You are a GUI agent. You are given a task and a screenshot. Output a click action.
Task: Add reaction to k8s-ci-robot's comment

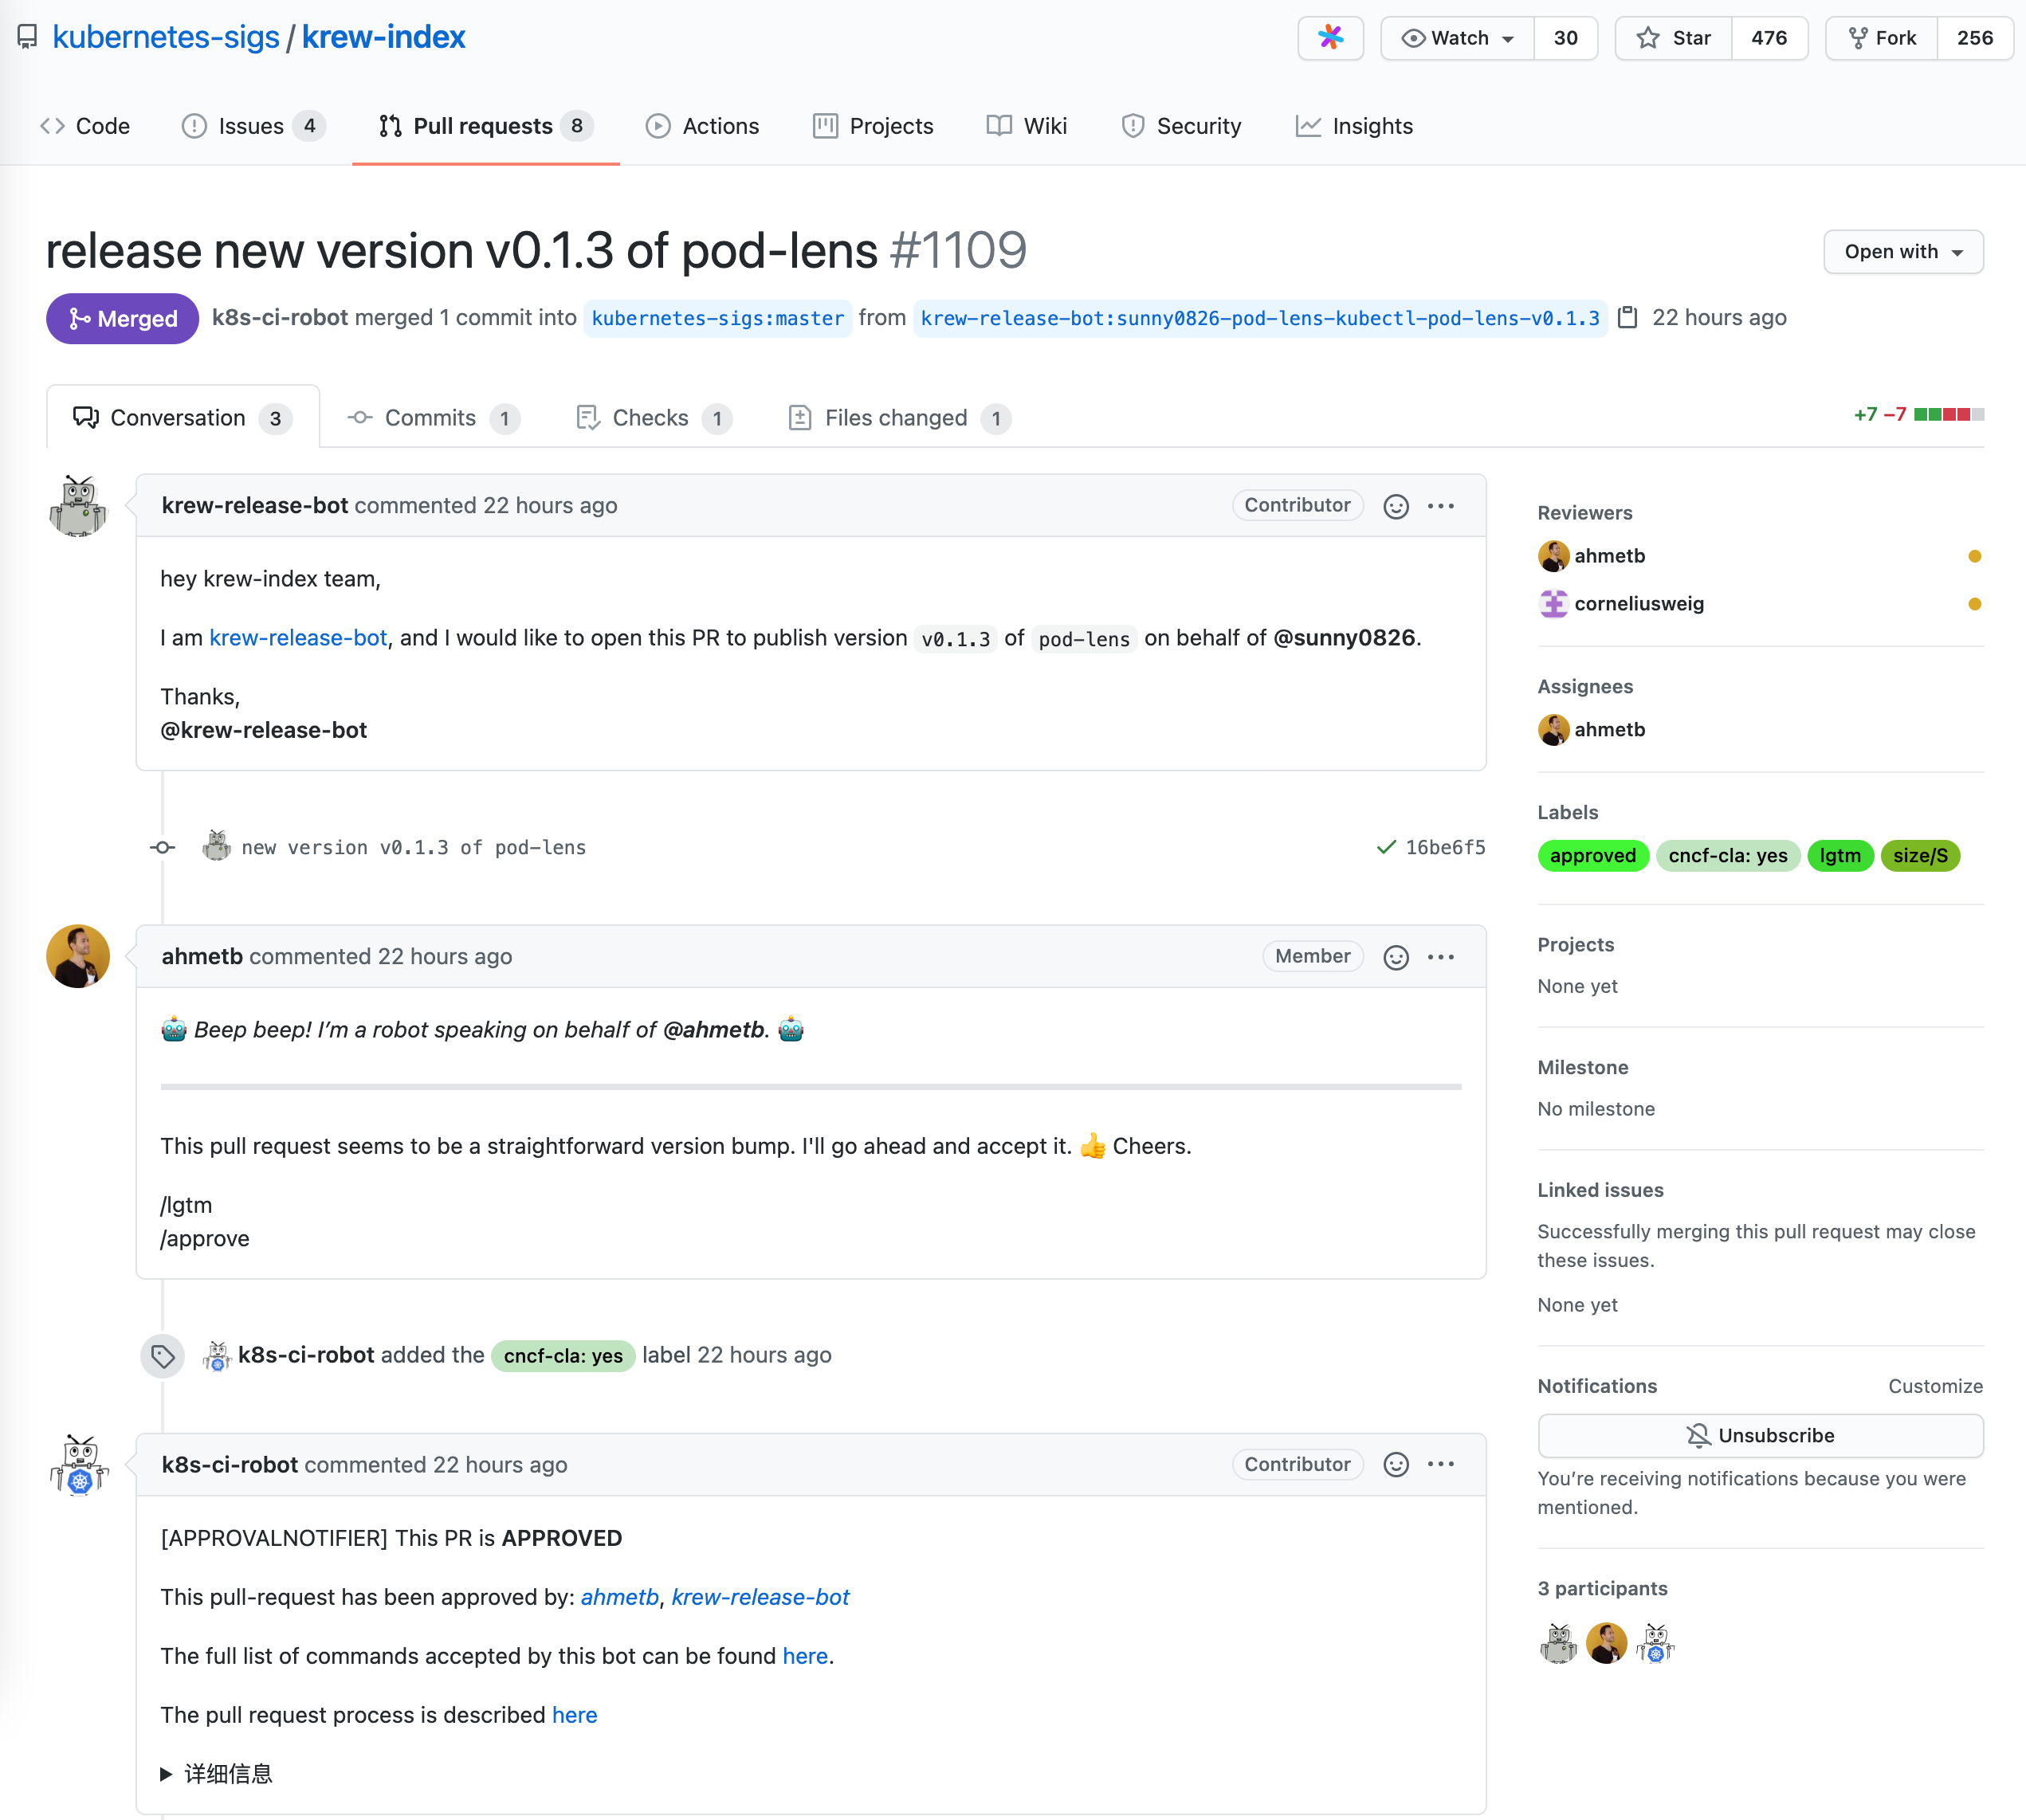1396,1465
